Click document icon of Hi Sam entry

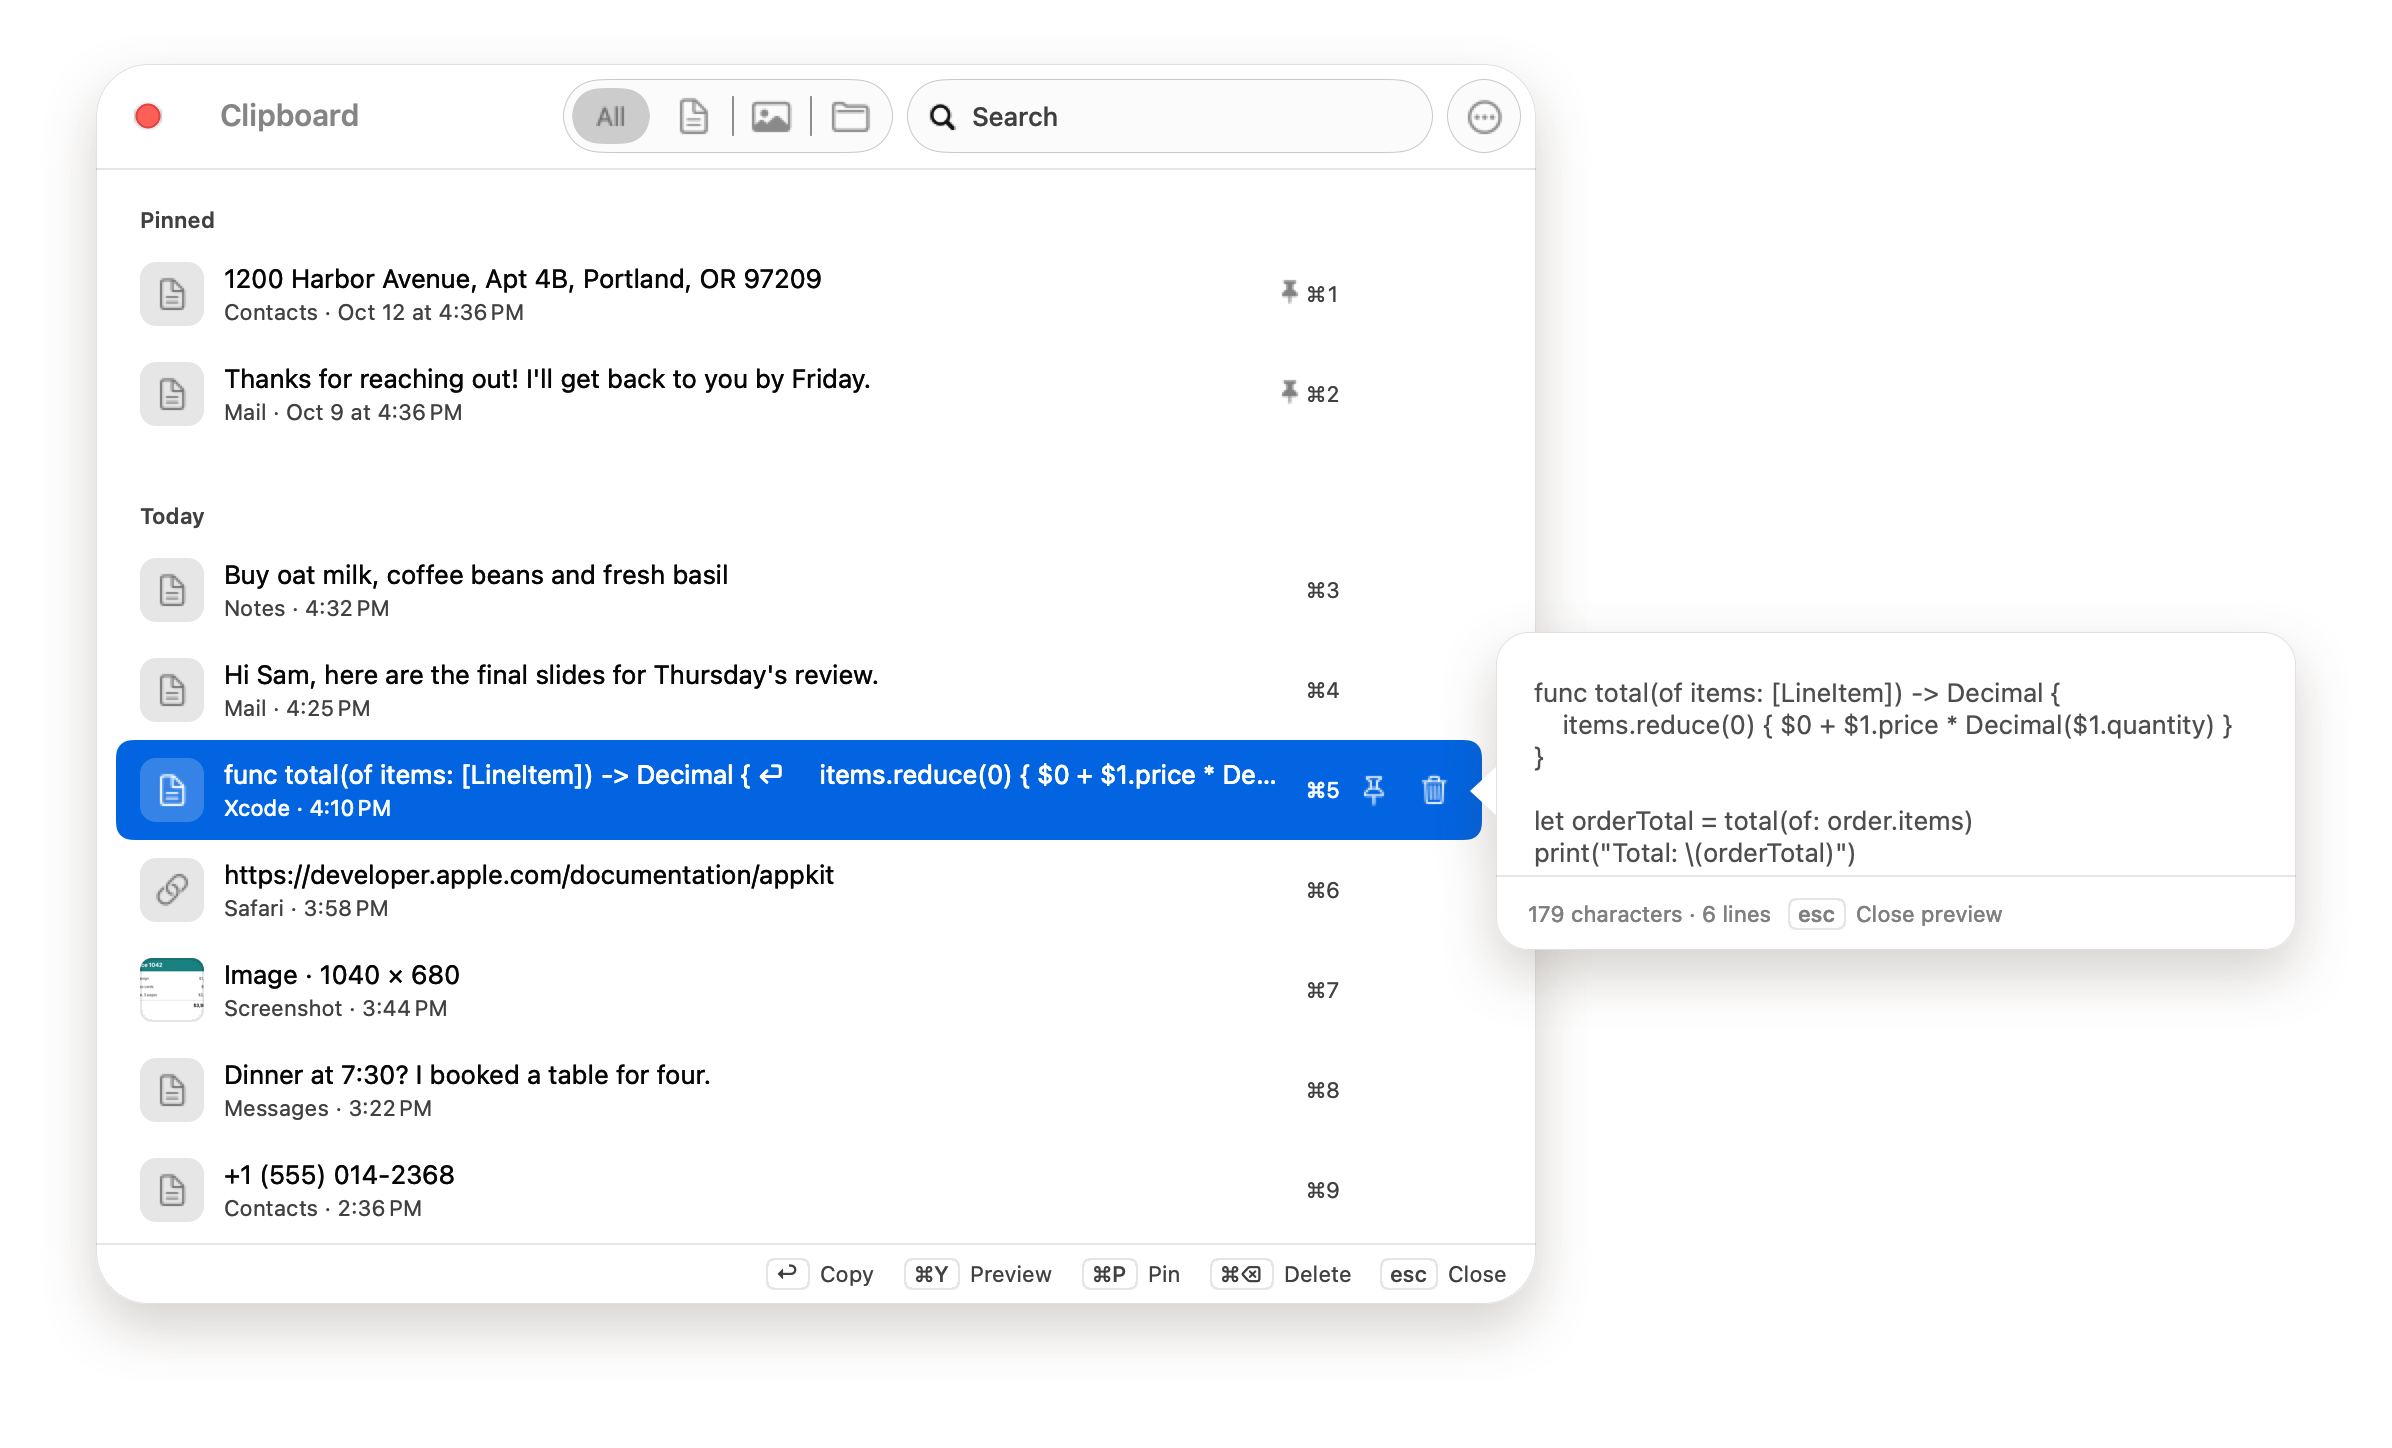click(172, 690)
